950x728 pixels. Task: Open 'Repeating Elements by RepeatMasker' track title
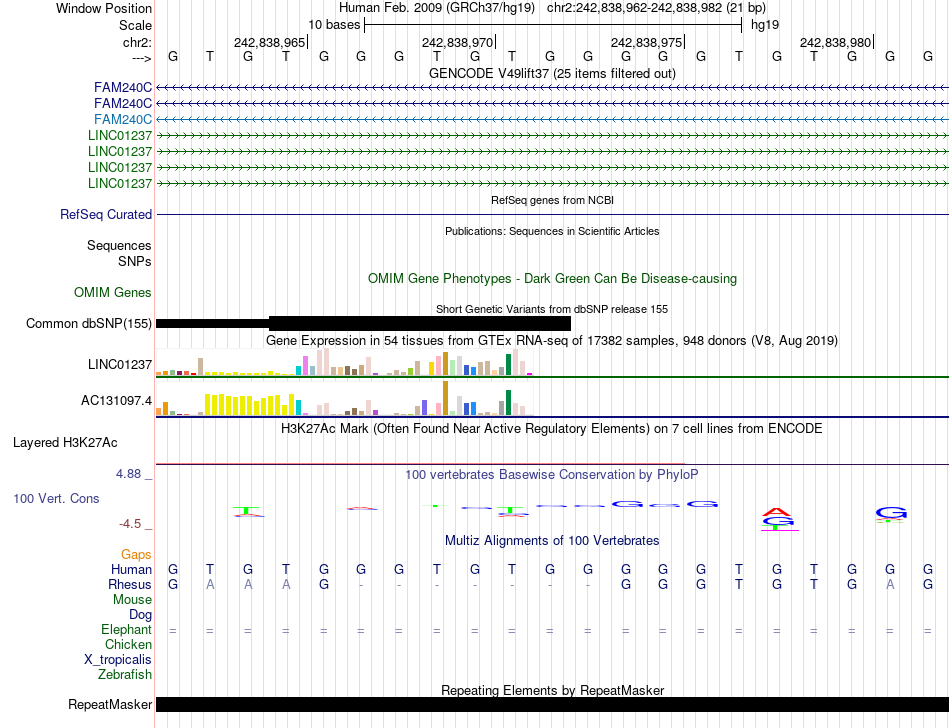pos(552,690)
